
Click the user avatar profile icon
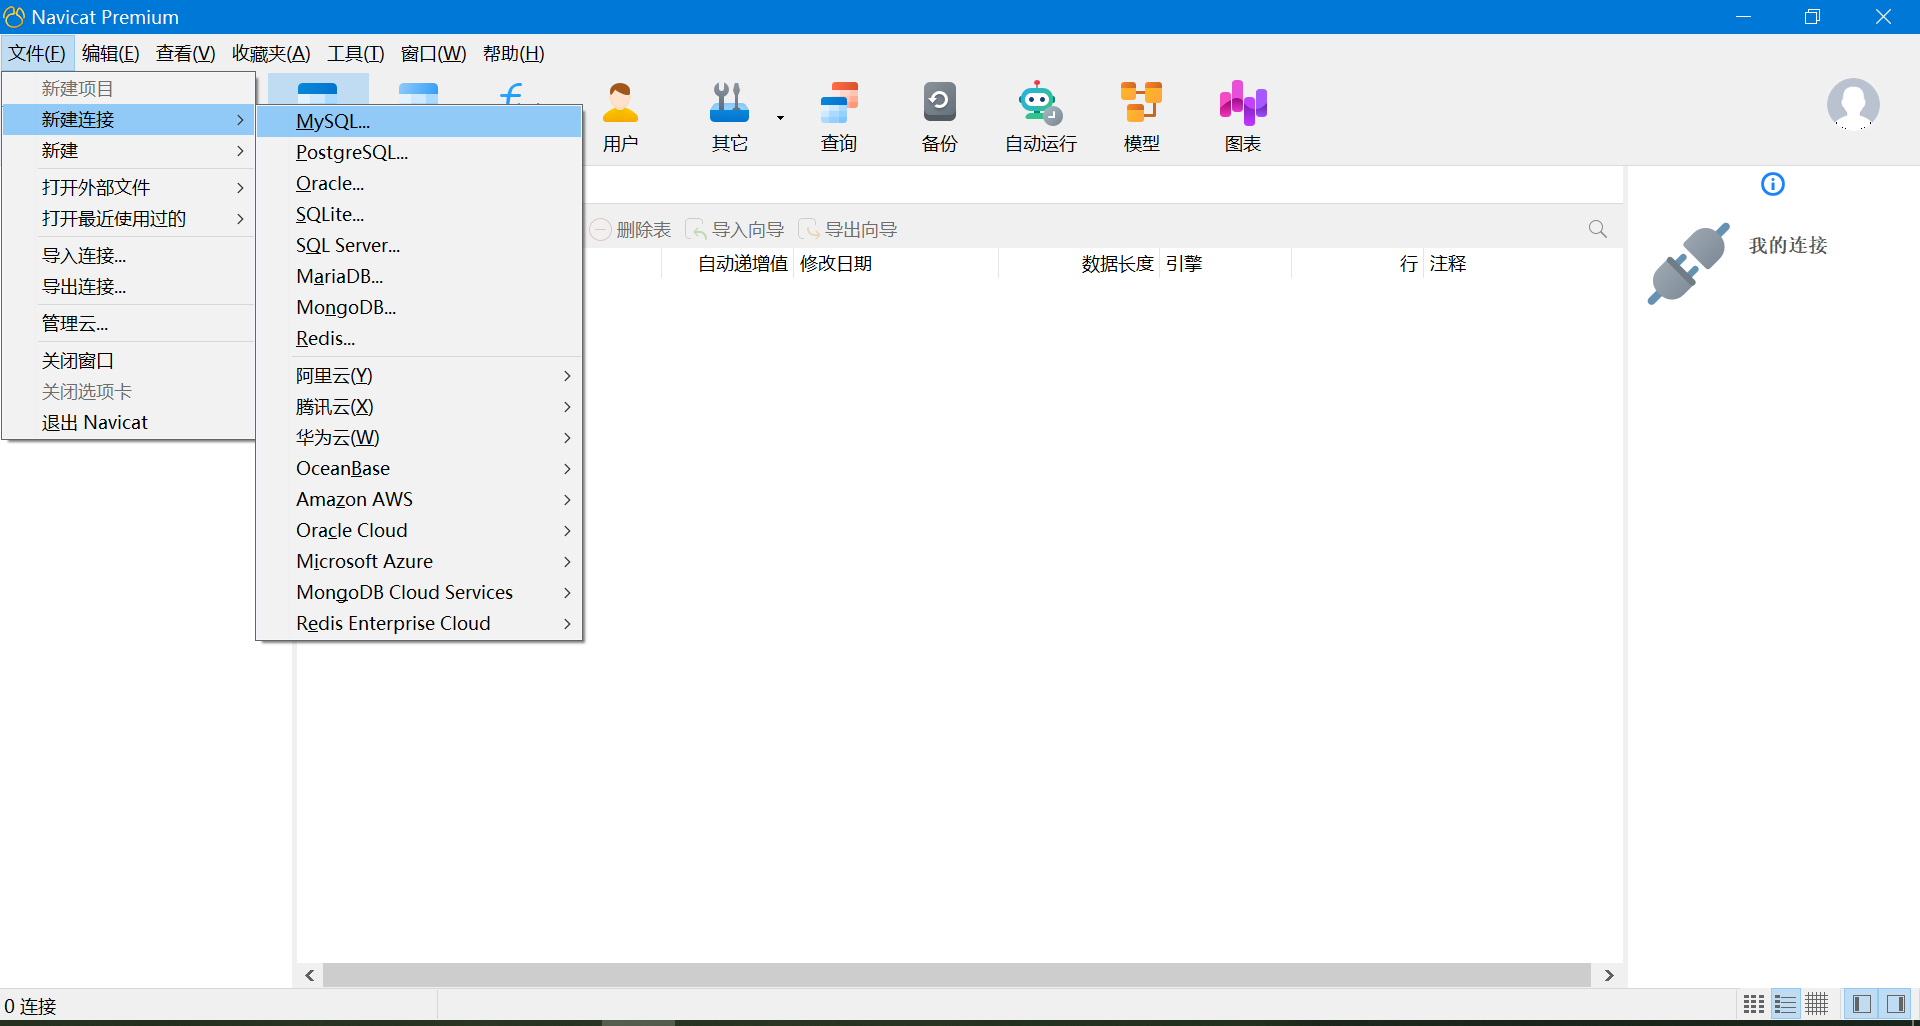(x=1853, y=105)
